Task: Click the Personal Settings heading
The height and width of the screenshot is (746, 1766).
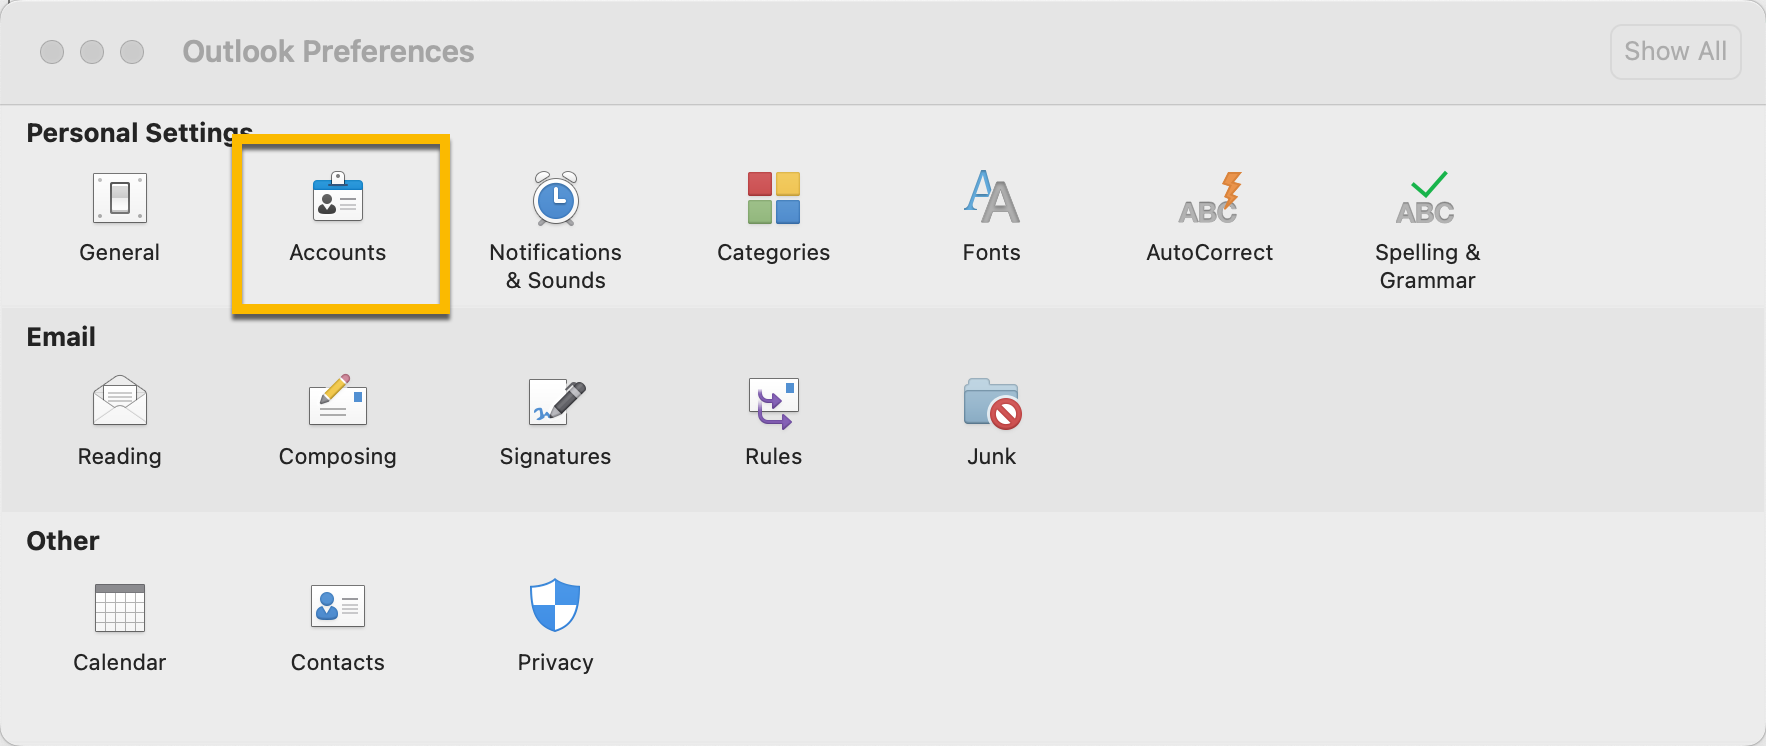Action: click(x=139, y=133)
